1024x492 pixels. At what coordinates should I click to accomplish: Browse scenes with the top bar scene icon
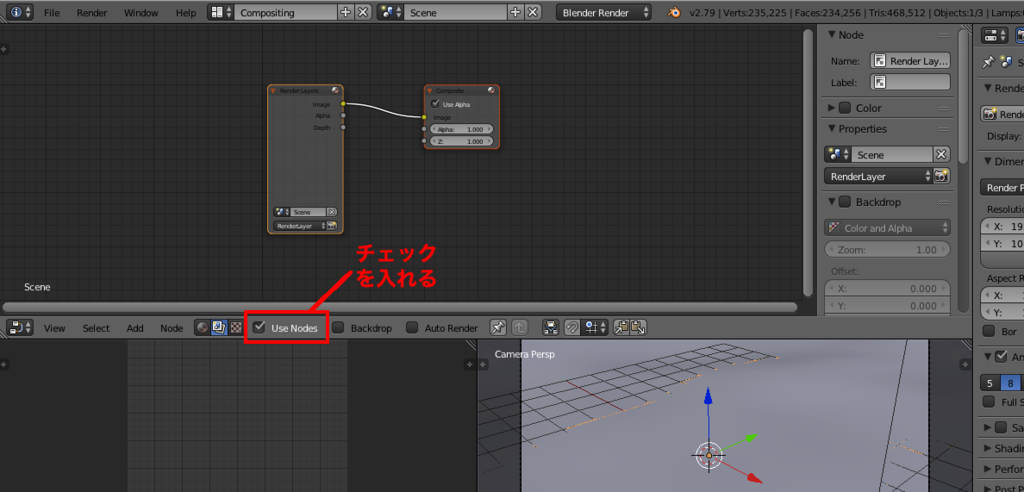coord(390,12)
